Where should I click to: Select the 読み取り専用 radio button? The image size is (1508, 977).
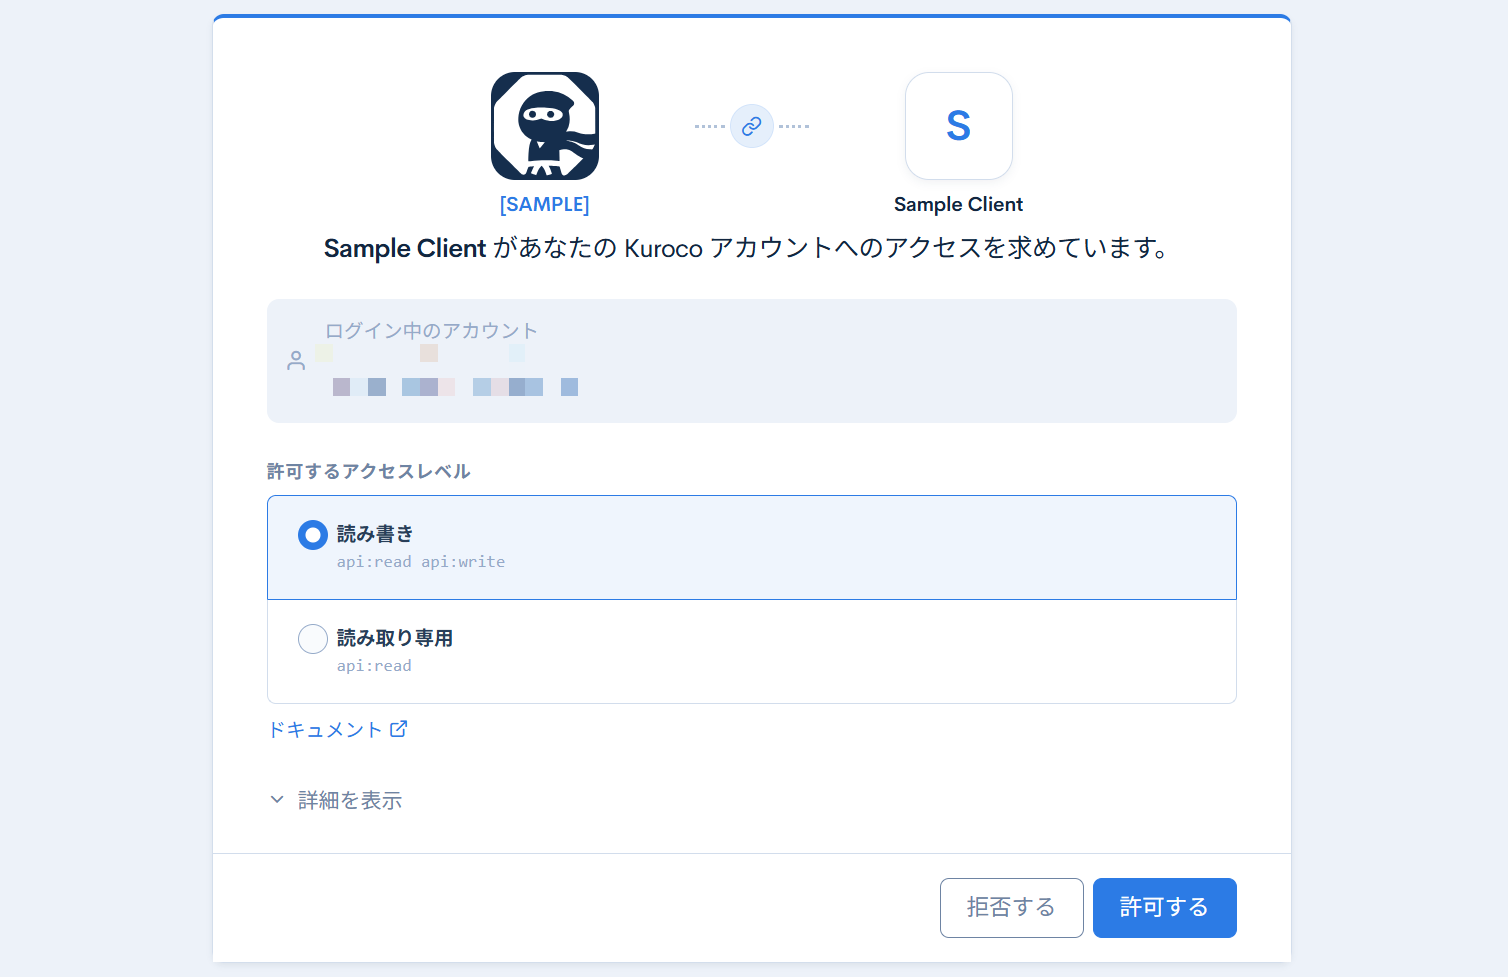pyautogui.click(x=313, y=639)
